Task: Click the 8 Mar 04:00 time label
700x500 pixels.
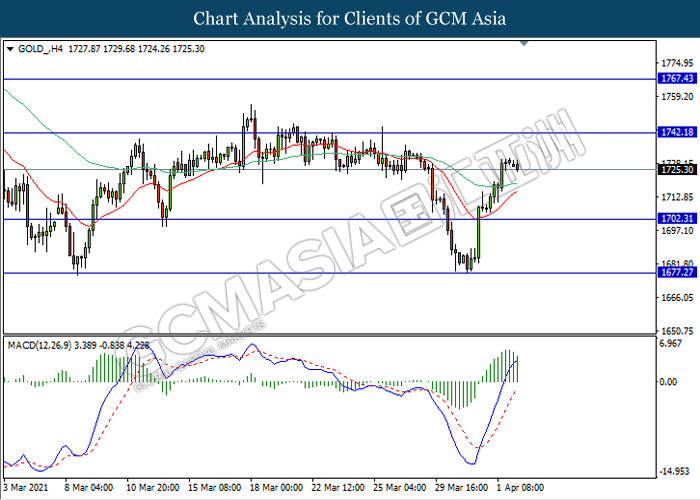Action: [x=87, y=487]
